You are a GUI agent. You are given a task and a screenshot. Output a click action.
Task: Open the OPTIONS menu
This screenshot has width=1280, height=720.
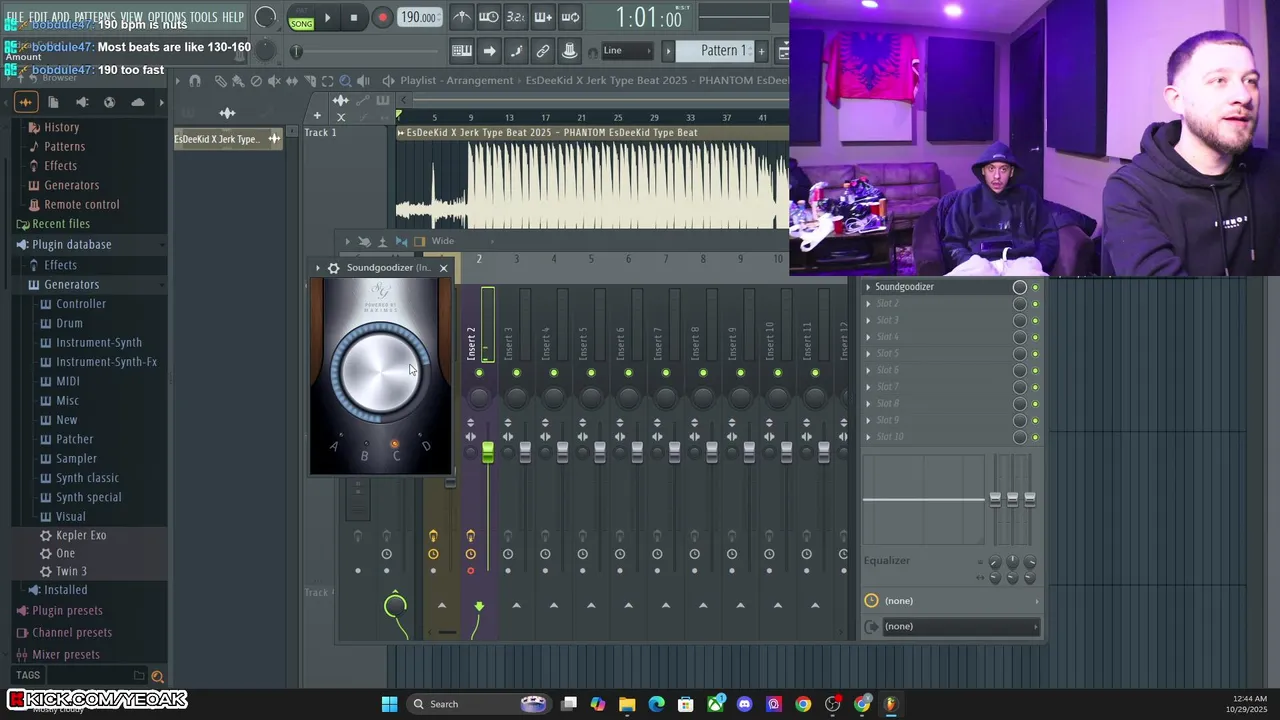point(167,17)
